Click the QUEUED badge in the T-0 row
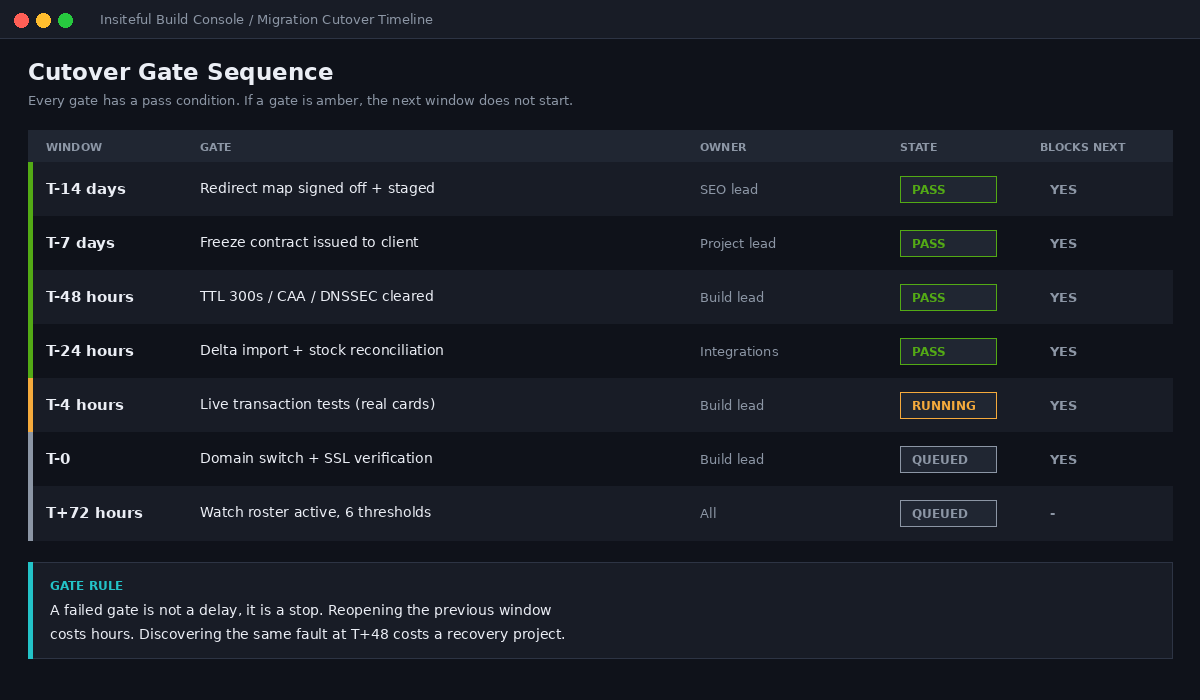This screenshot has height=700, width=1200. [948, 459]
